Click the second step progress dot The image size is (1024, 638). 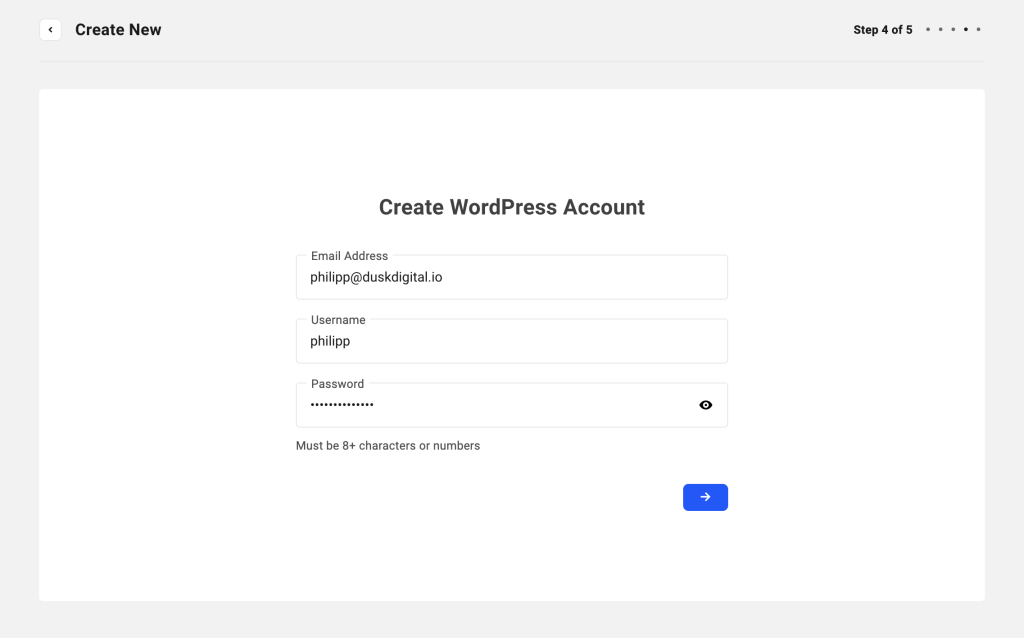pos(941,29)
